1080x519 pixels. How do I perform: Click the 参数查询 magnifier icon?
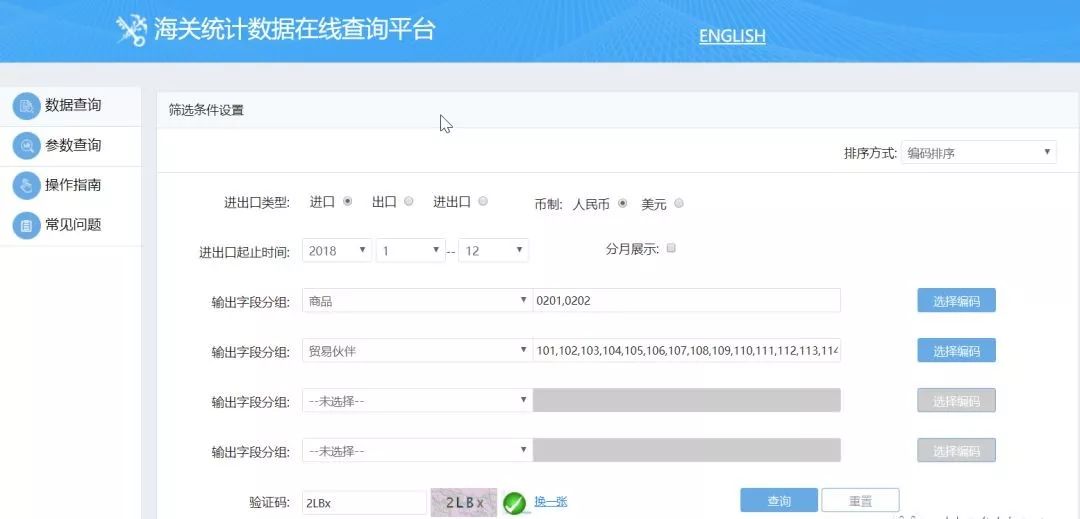click(27, 146)
